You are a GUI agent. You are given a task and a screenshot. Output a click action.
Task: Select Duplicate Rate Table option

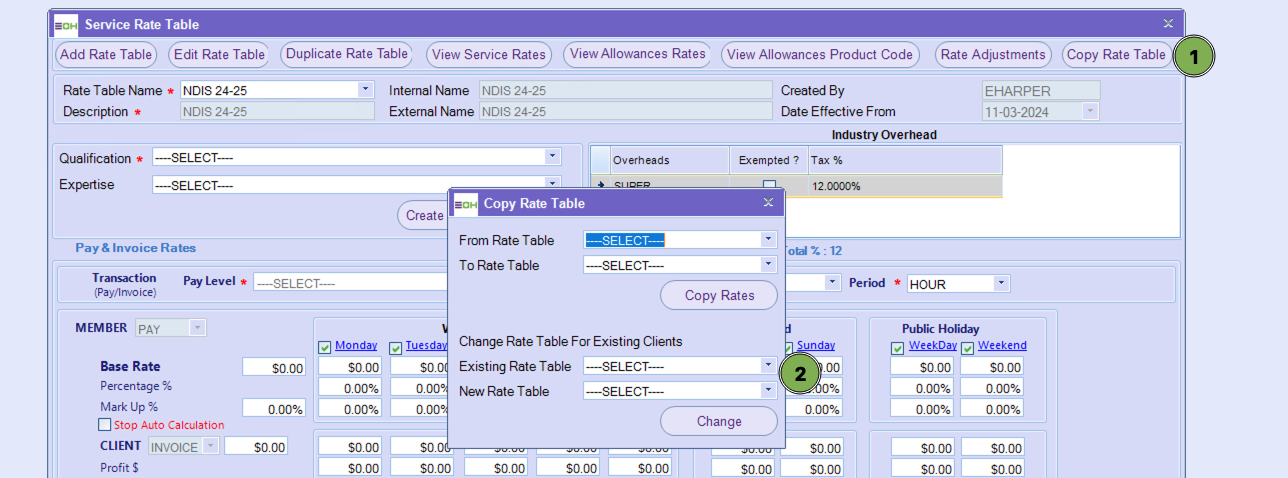(x=347, y=54)
